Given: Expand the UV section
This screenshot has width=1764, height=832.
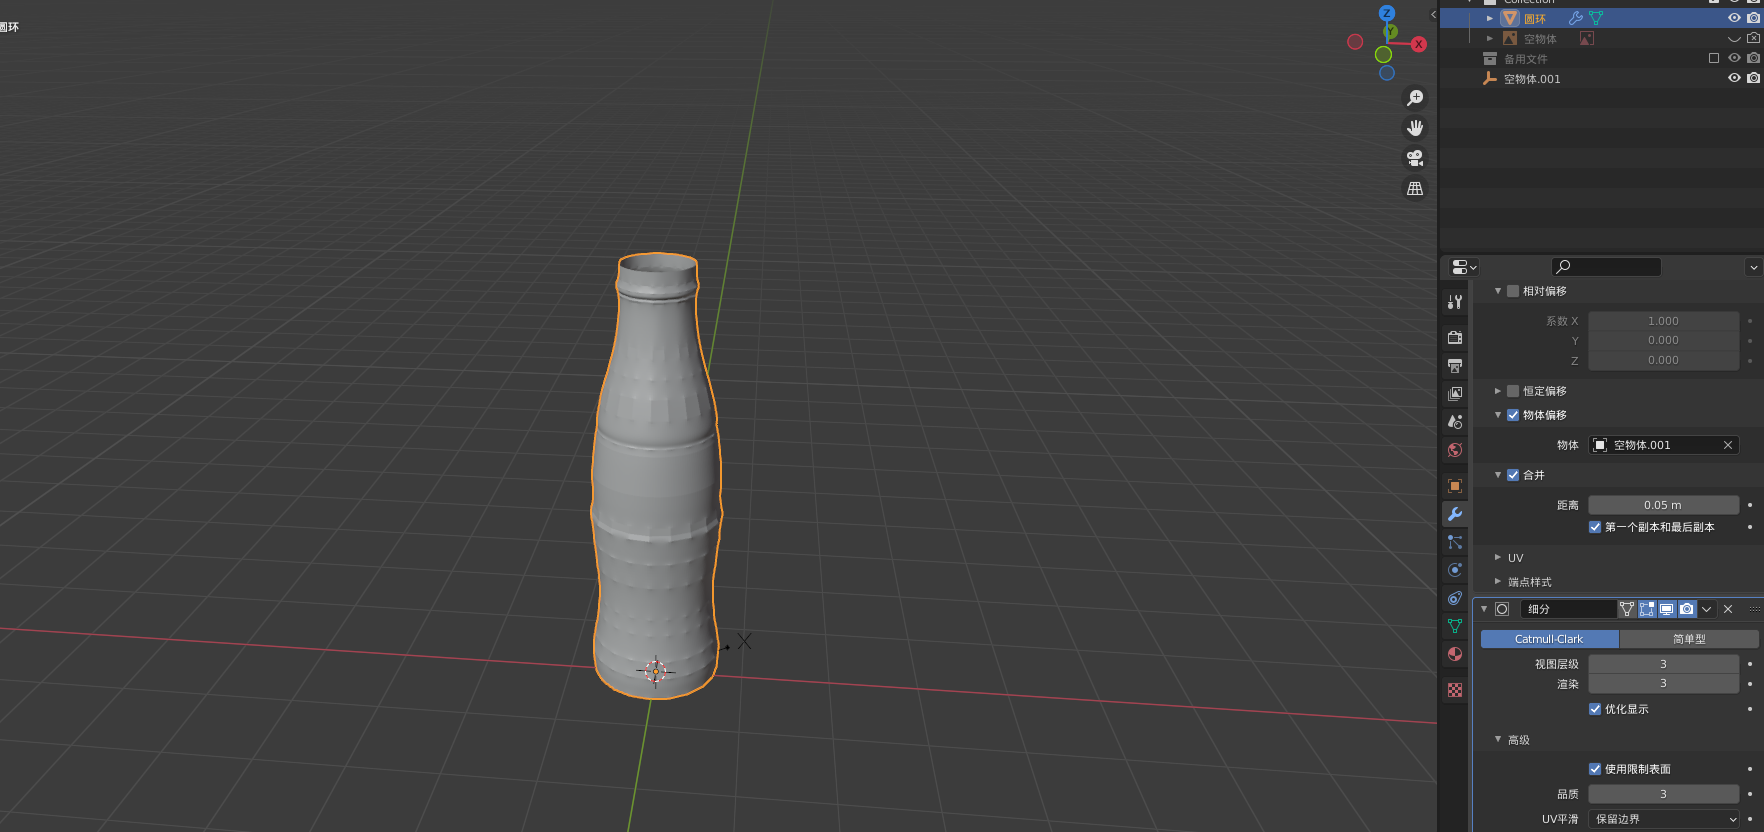Looking at the screenshot, I should (1498, 558).
